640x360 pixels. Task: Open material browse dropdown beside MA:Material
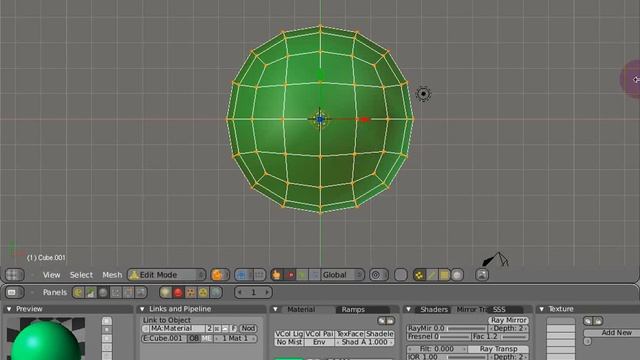(x=146, y=328)
